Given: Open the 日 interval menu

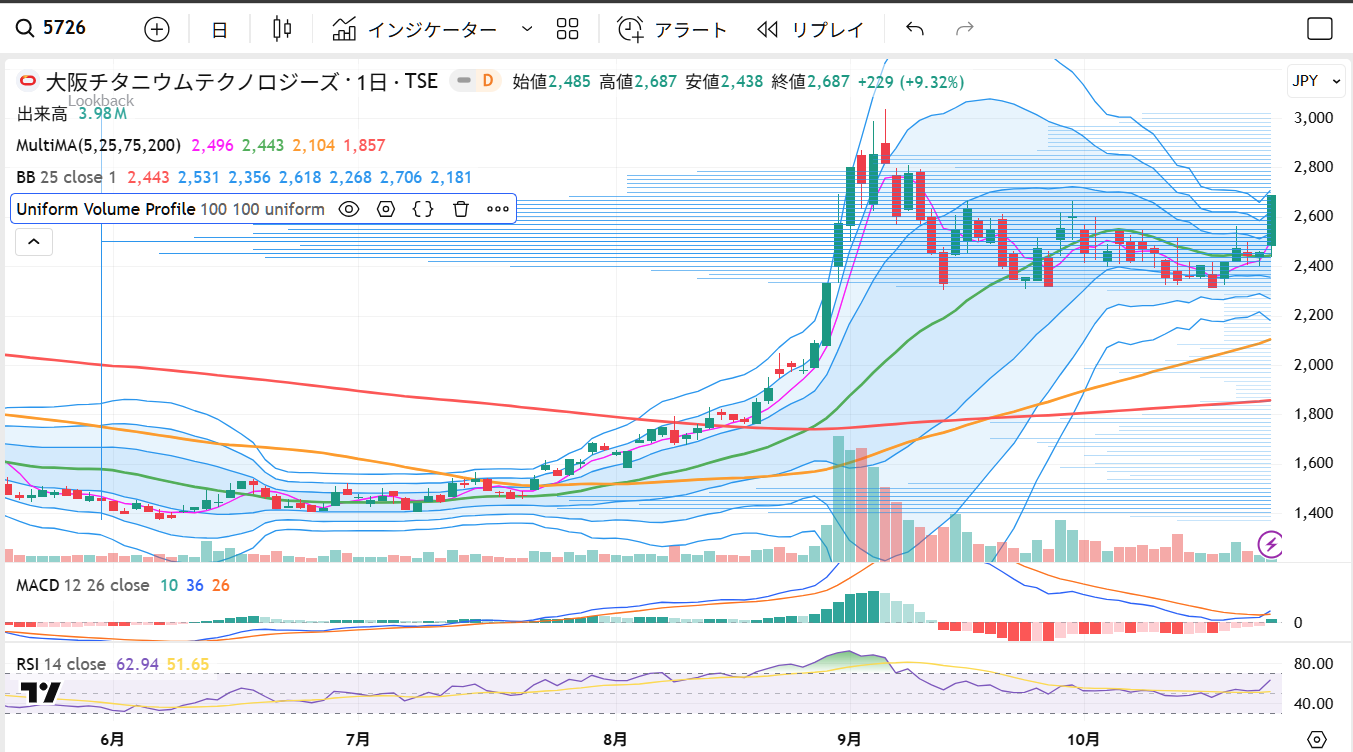Looking at the screenshot, I should 219,29.
